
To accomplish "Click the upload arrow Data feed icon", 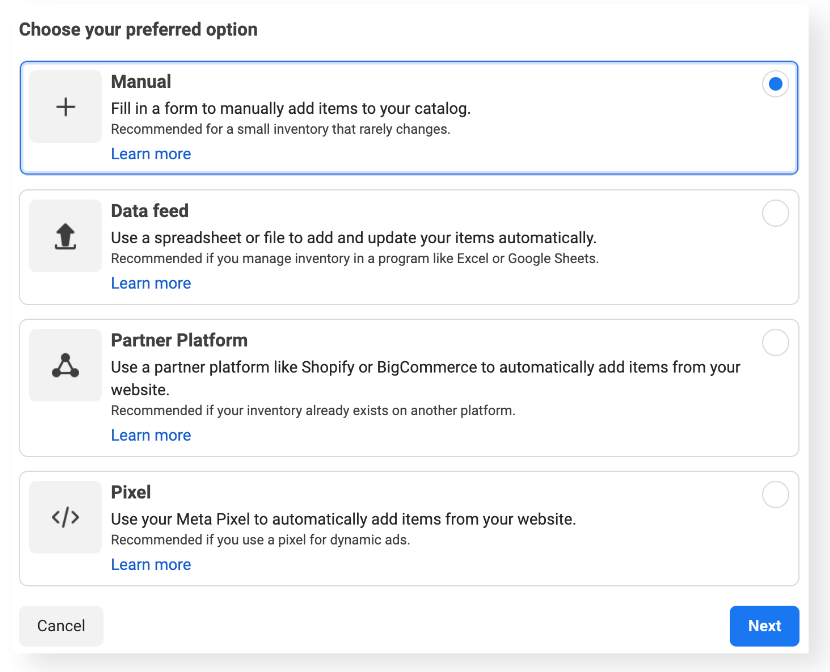I will 66,237.
